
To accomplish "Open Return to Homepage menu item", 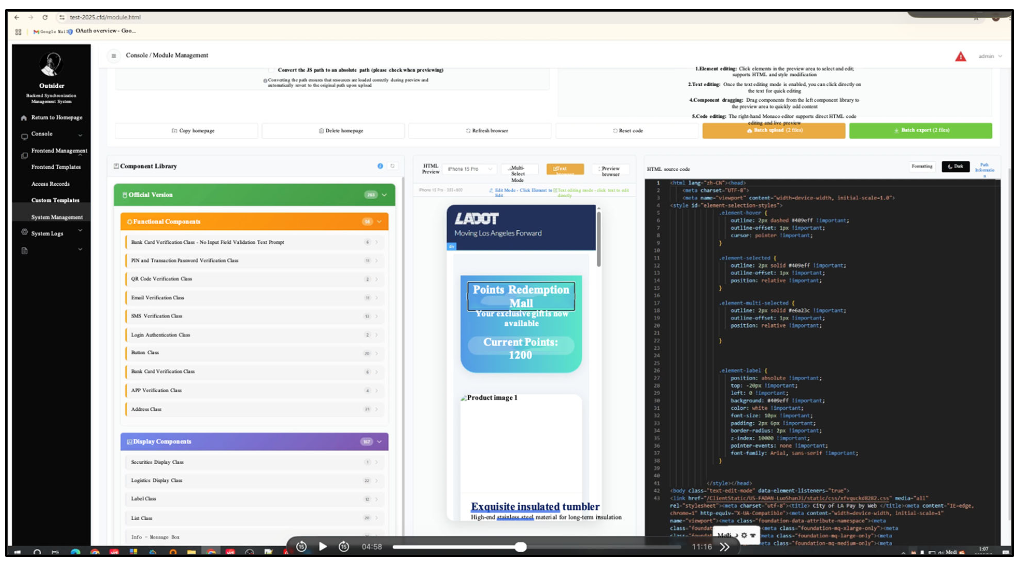I will pos(57,118).
